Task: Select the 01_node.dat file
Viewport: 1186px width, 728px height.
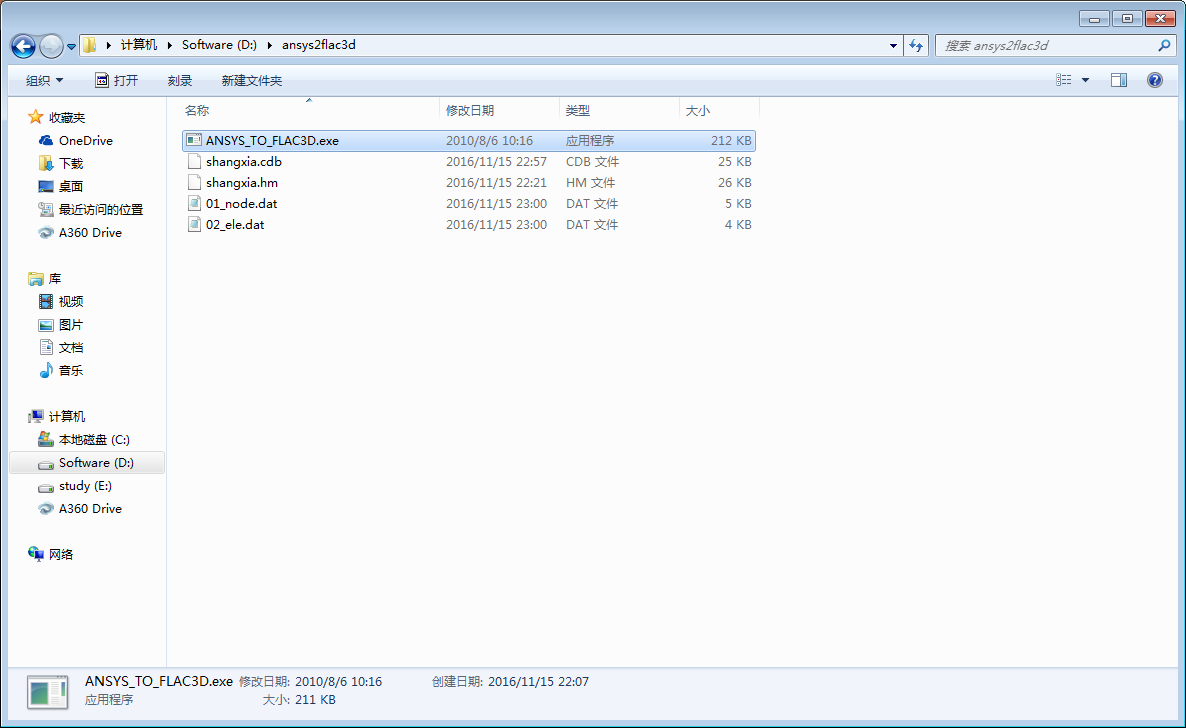Action: [241, 204]
